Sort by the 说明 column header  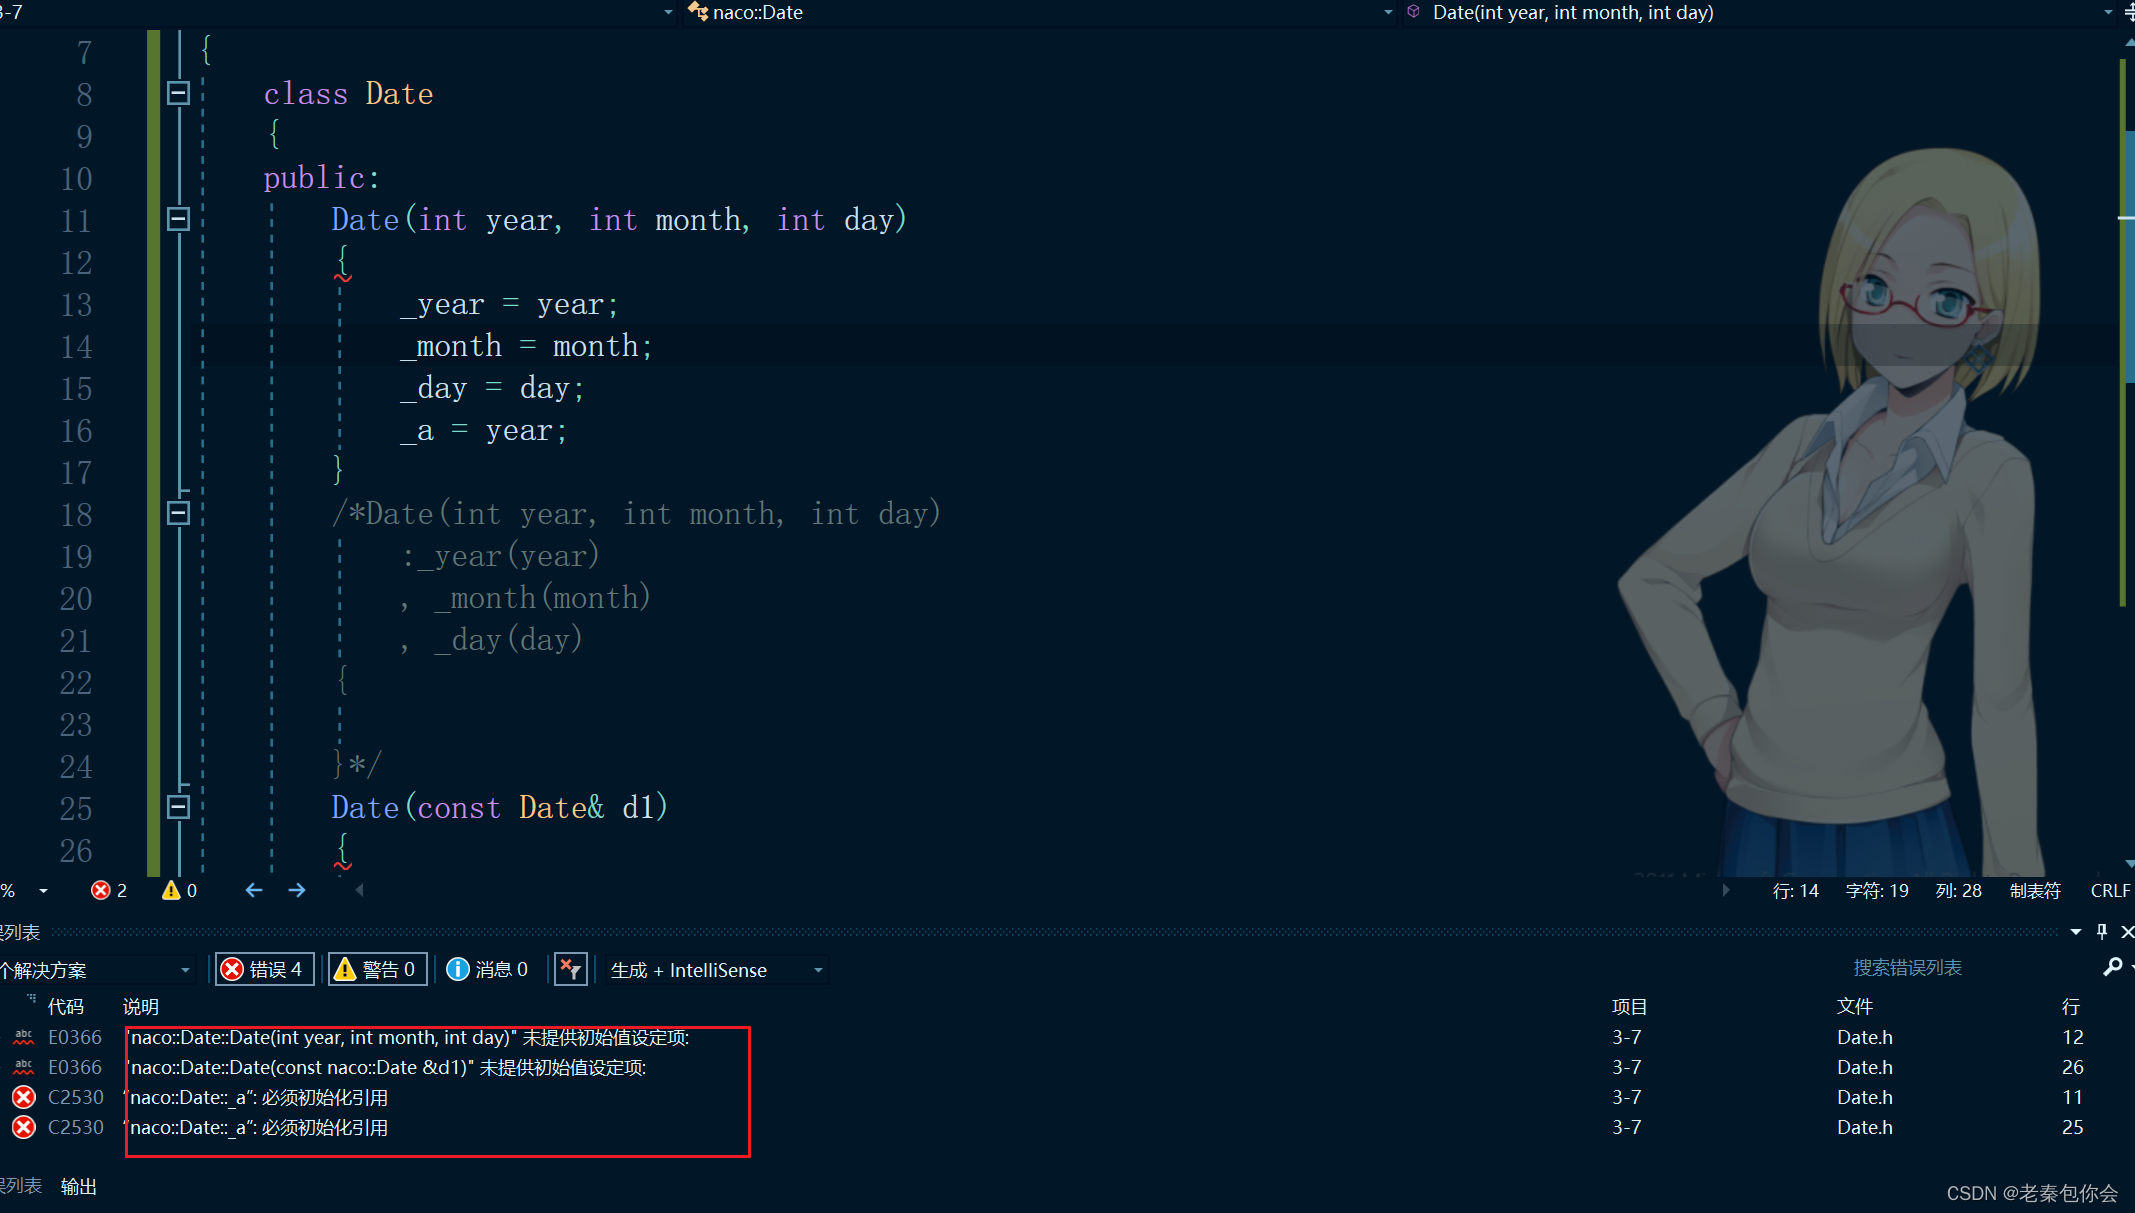pyautogui.click(x=141, y=1006)
